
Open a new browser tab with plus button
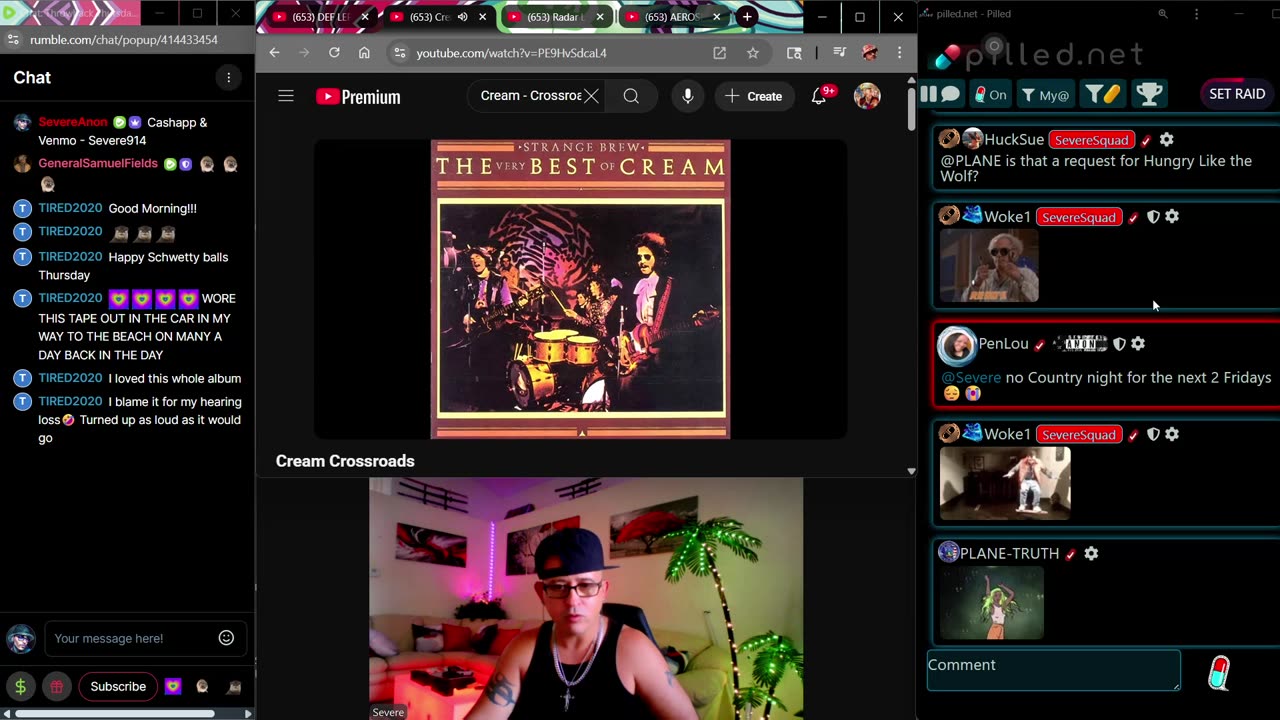point(747,17)
